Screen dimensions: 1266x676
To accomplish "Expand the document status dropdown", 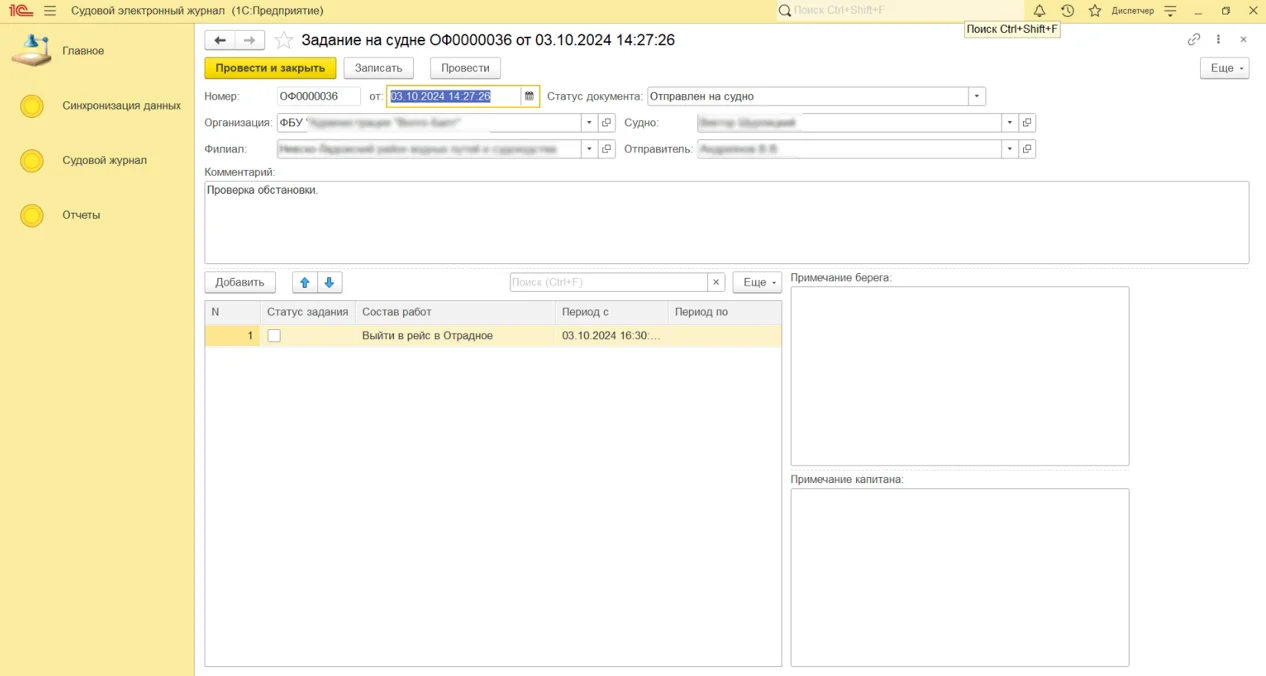I will click(x=976, y=97).
